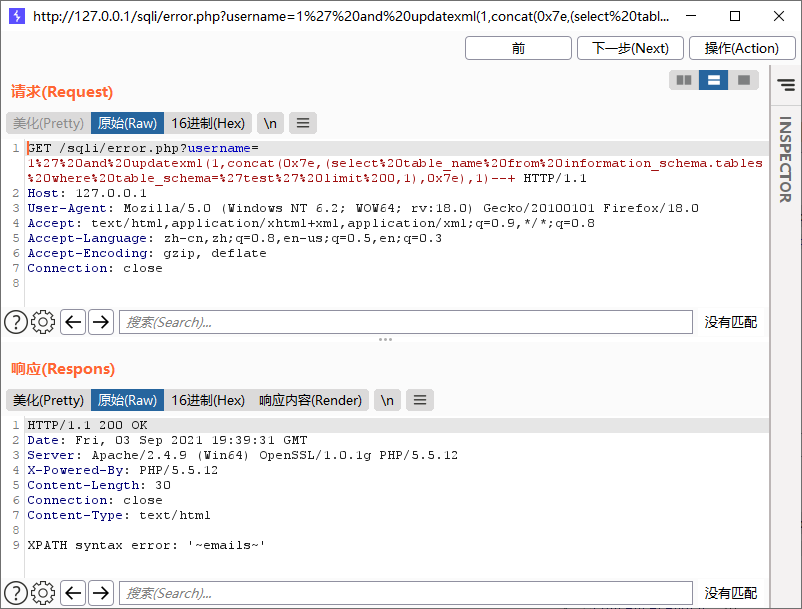Open request search settings gear
This screenshot has height=609, width=802.
click(x=43, y=322)
